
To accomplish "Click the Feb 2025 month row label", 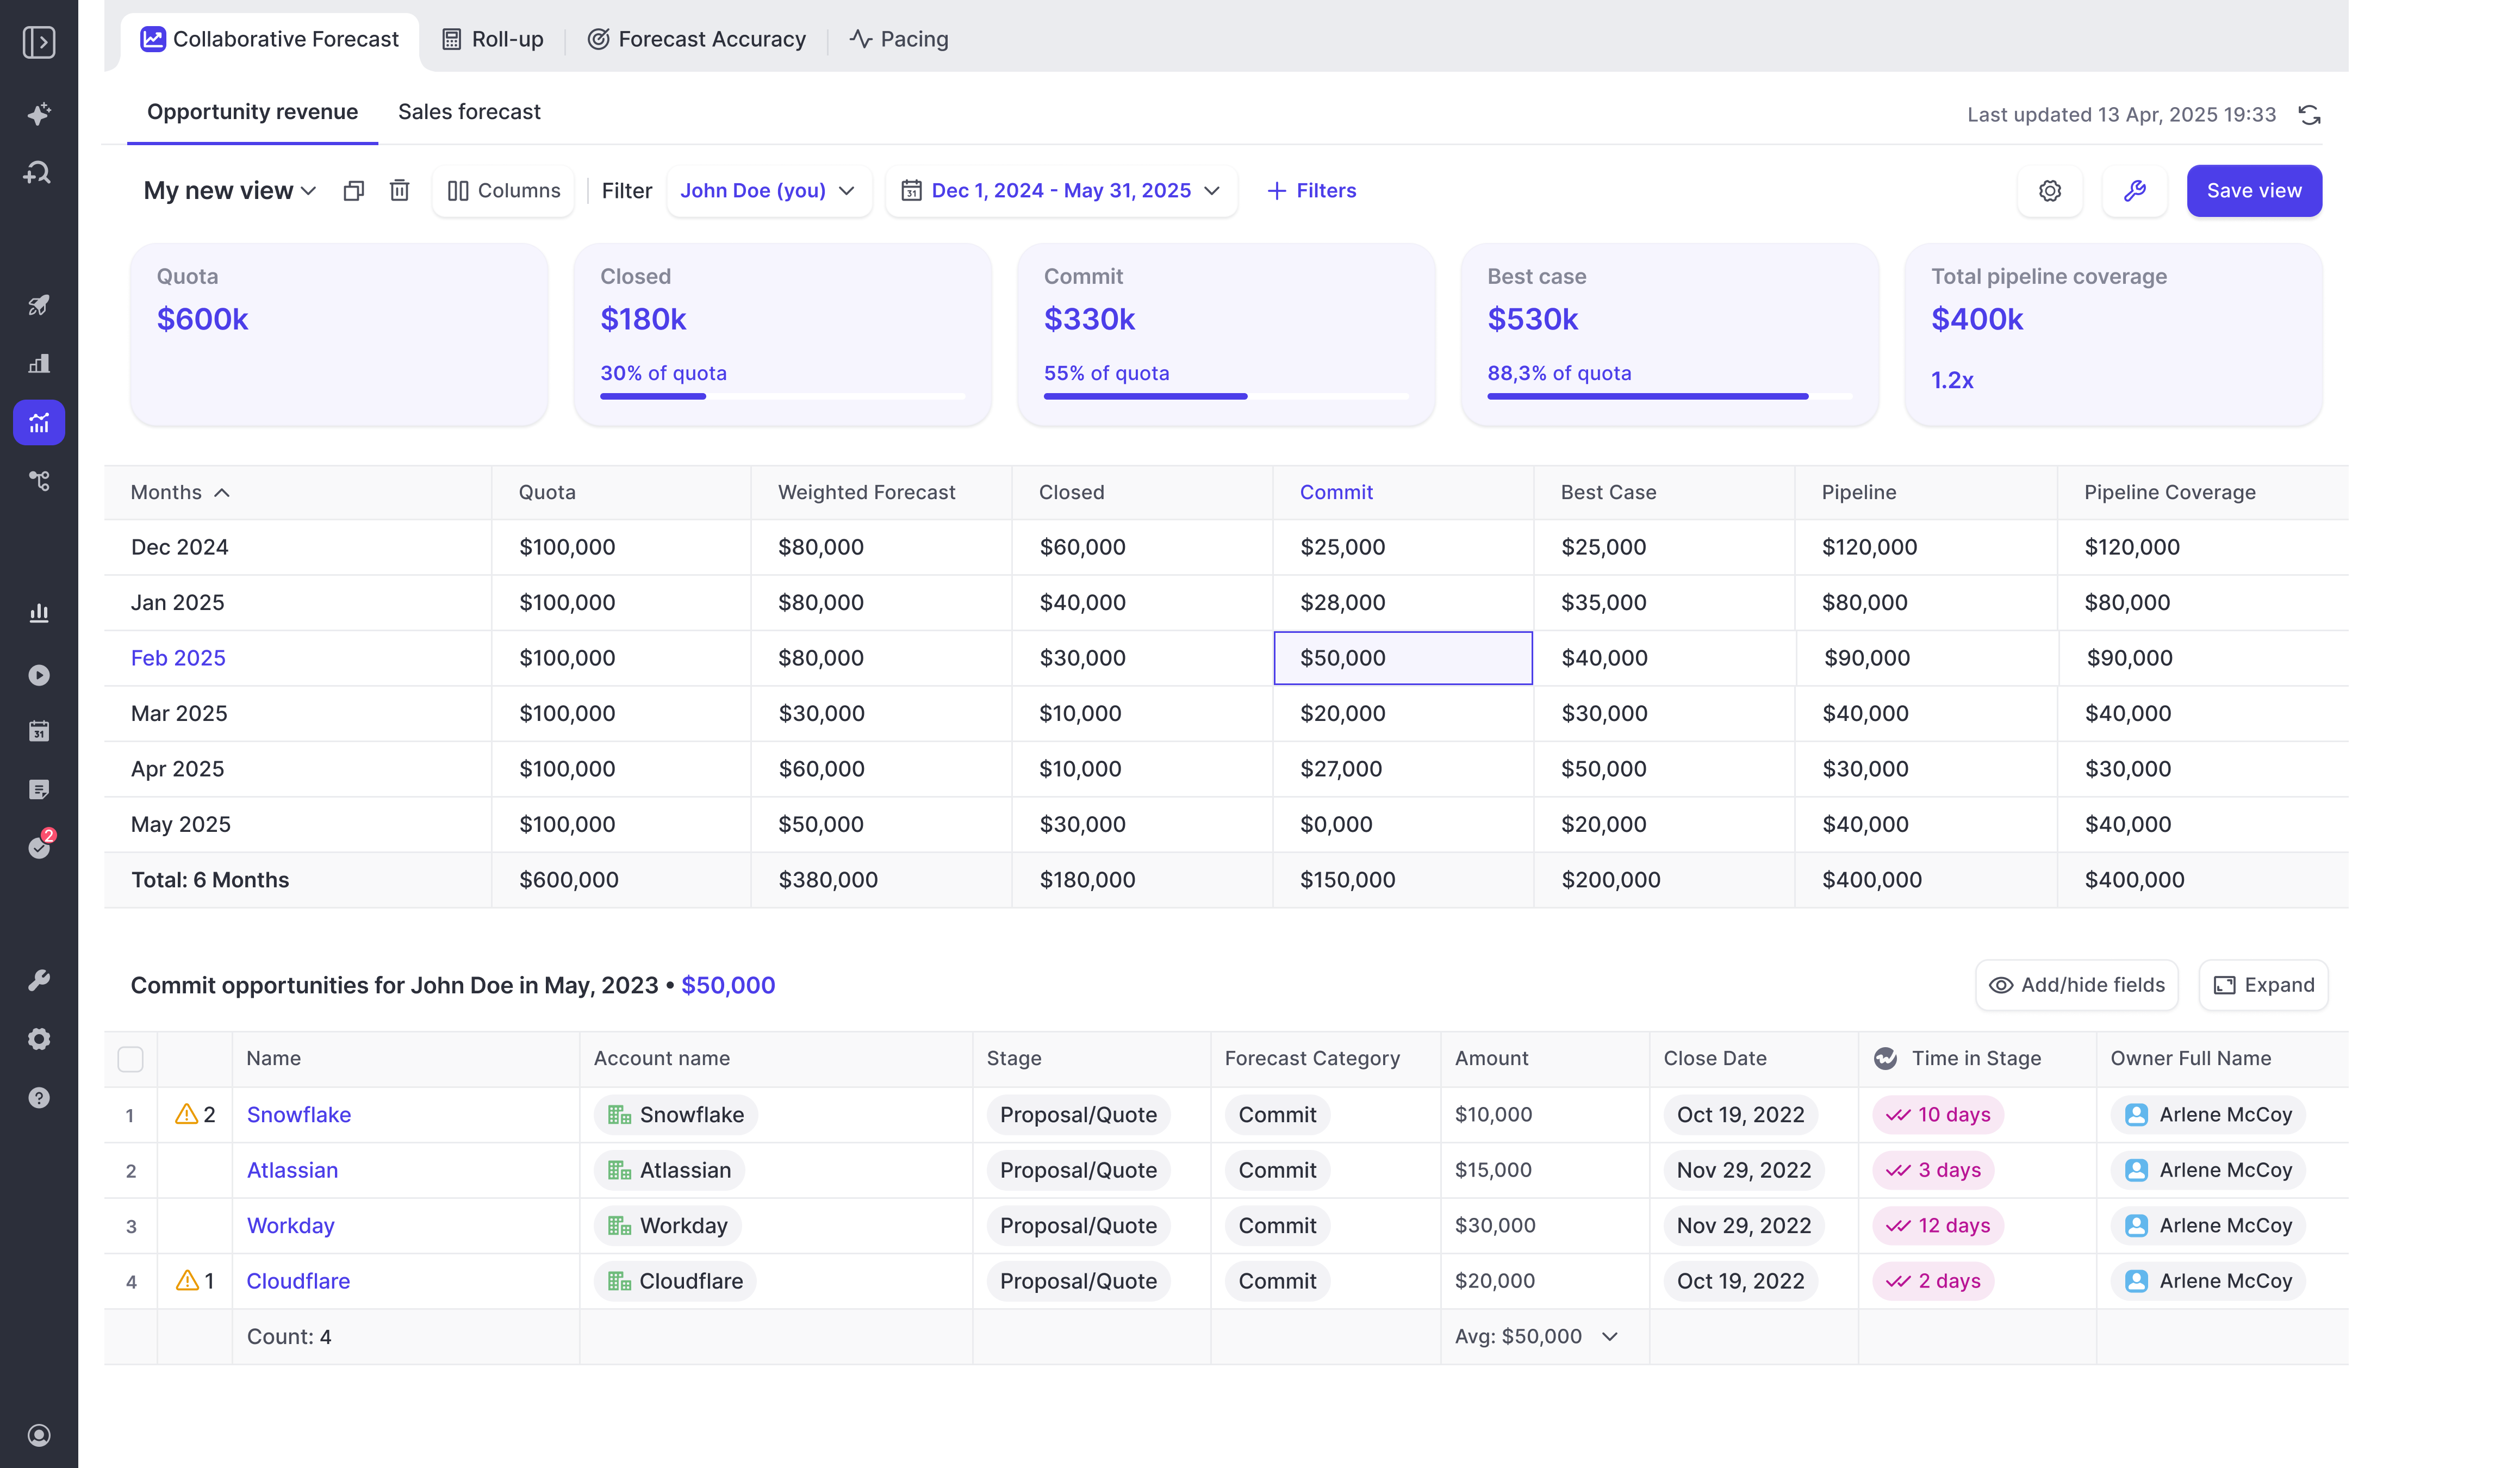I will 178,658.
